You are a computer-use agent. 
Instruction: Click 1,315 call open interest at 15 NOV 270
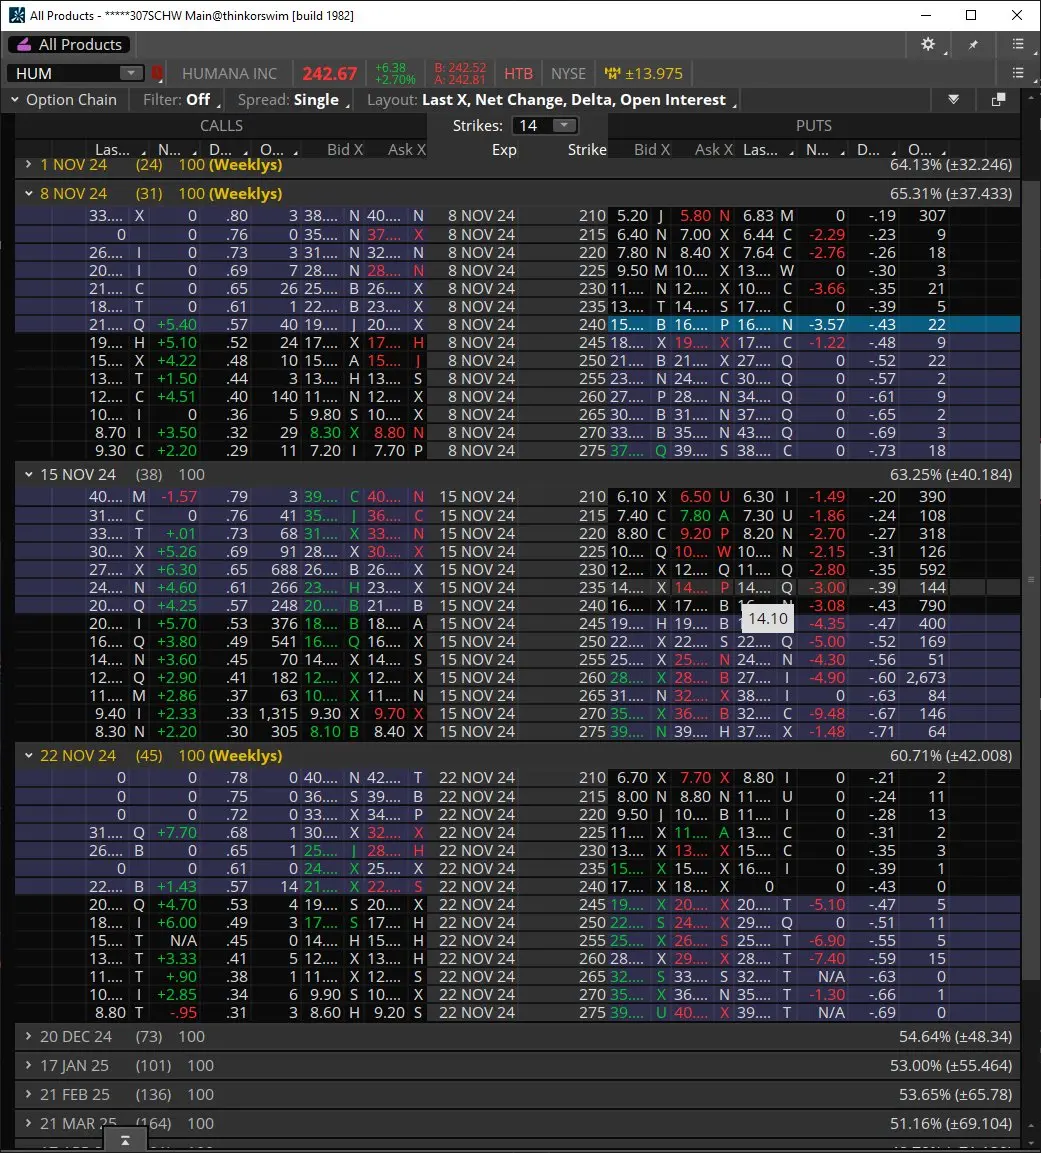[278, 713]
